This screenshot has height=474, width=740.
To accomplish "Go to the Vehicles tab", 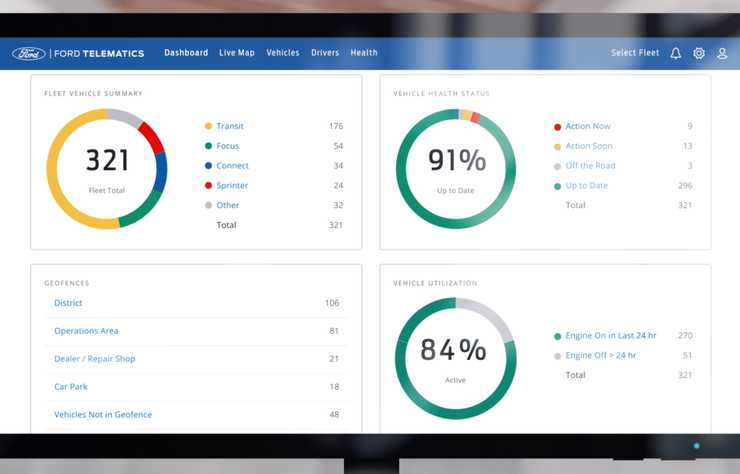I will [x=283, y=53].
